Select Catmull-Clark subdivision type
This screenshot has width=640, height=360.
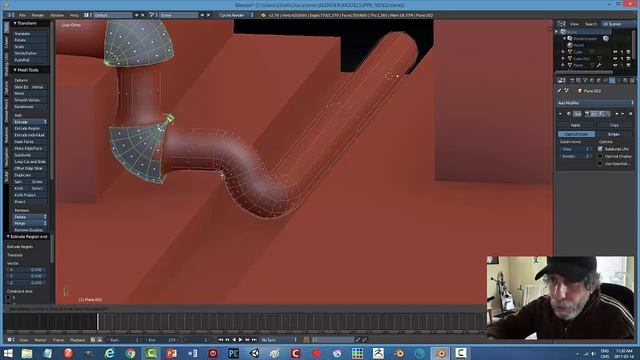coord(576,134)
